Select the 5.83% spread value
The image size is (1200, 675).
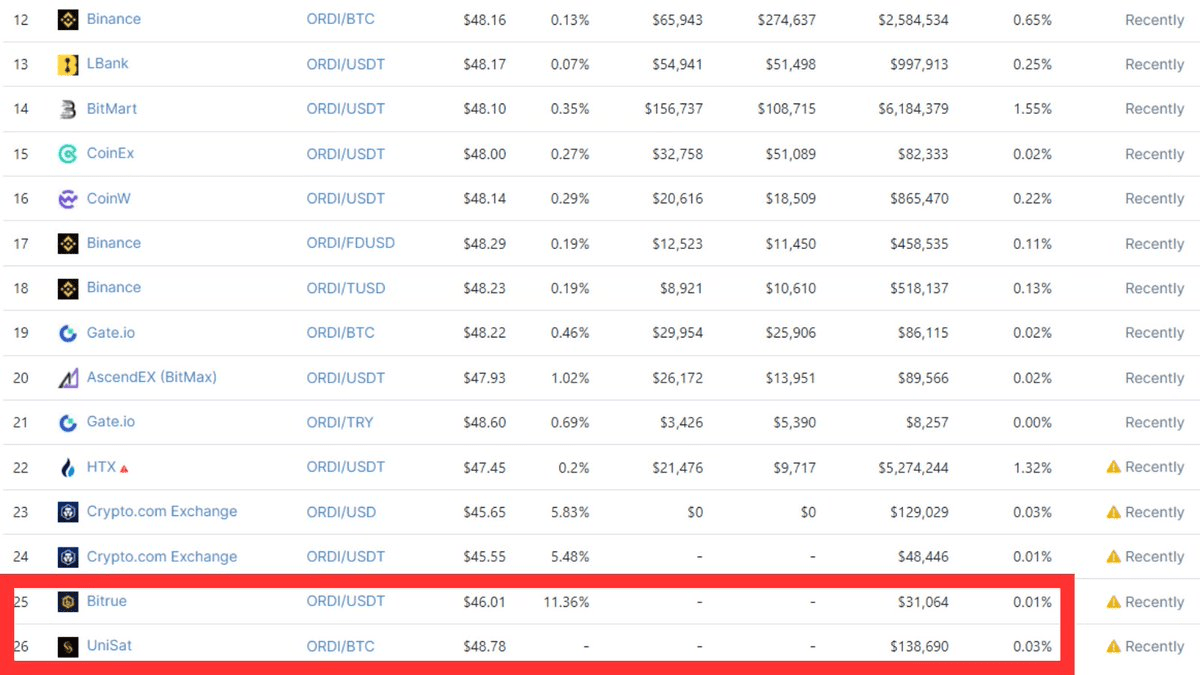[570, 512]
